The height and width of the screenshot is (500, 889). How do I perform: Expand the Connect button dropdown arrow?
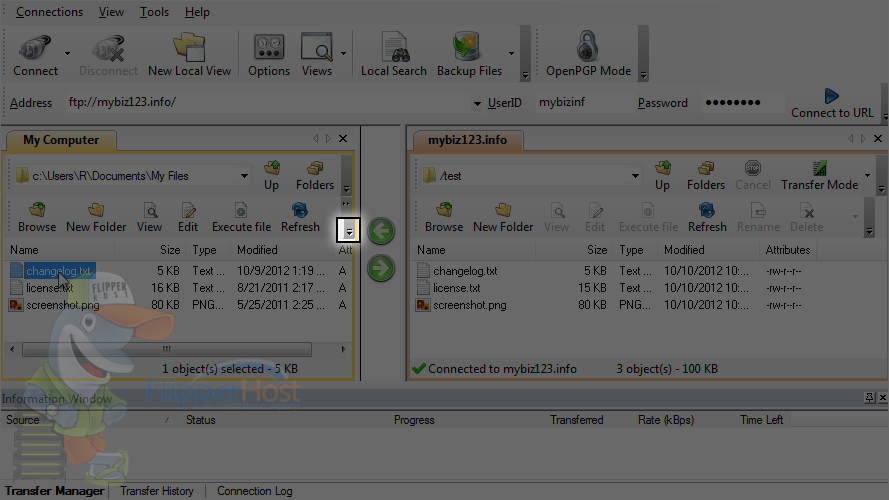(x=67, y=53)
